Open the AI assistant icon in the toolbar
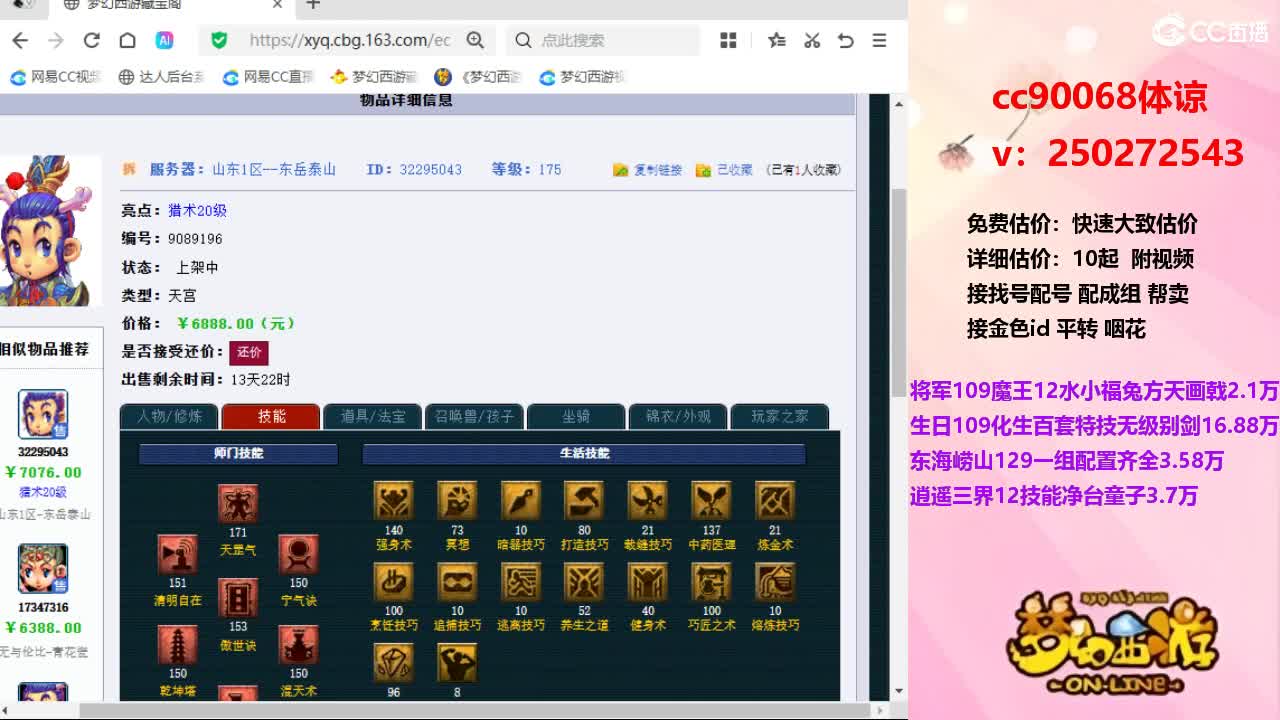This screenshot has width=1280, height=720. pos(164,40)
